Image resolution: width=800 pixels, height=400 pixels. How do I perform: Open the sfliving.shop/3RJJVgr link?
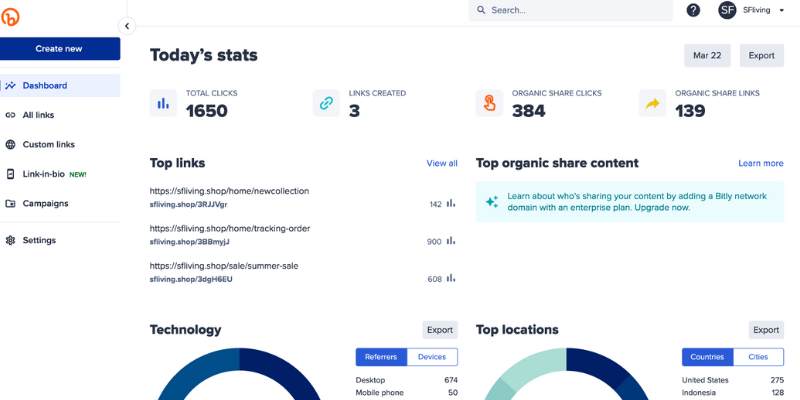coord(188,205)
